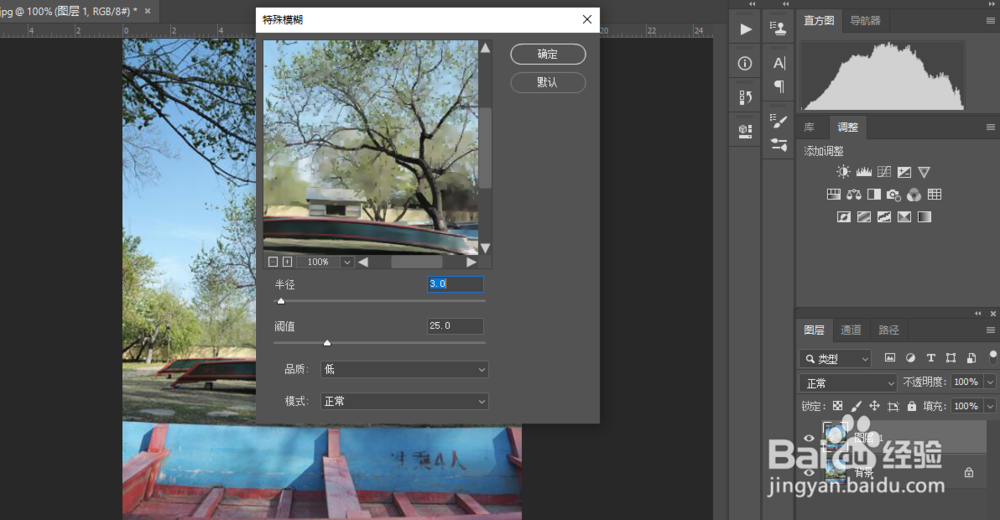Zoom out the dialog preview
The height and width of the screenshot is (520, 1000).
(x=273, y=262)
